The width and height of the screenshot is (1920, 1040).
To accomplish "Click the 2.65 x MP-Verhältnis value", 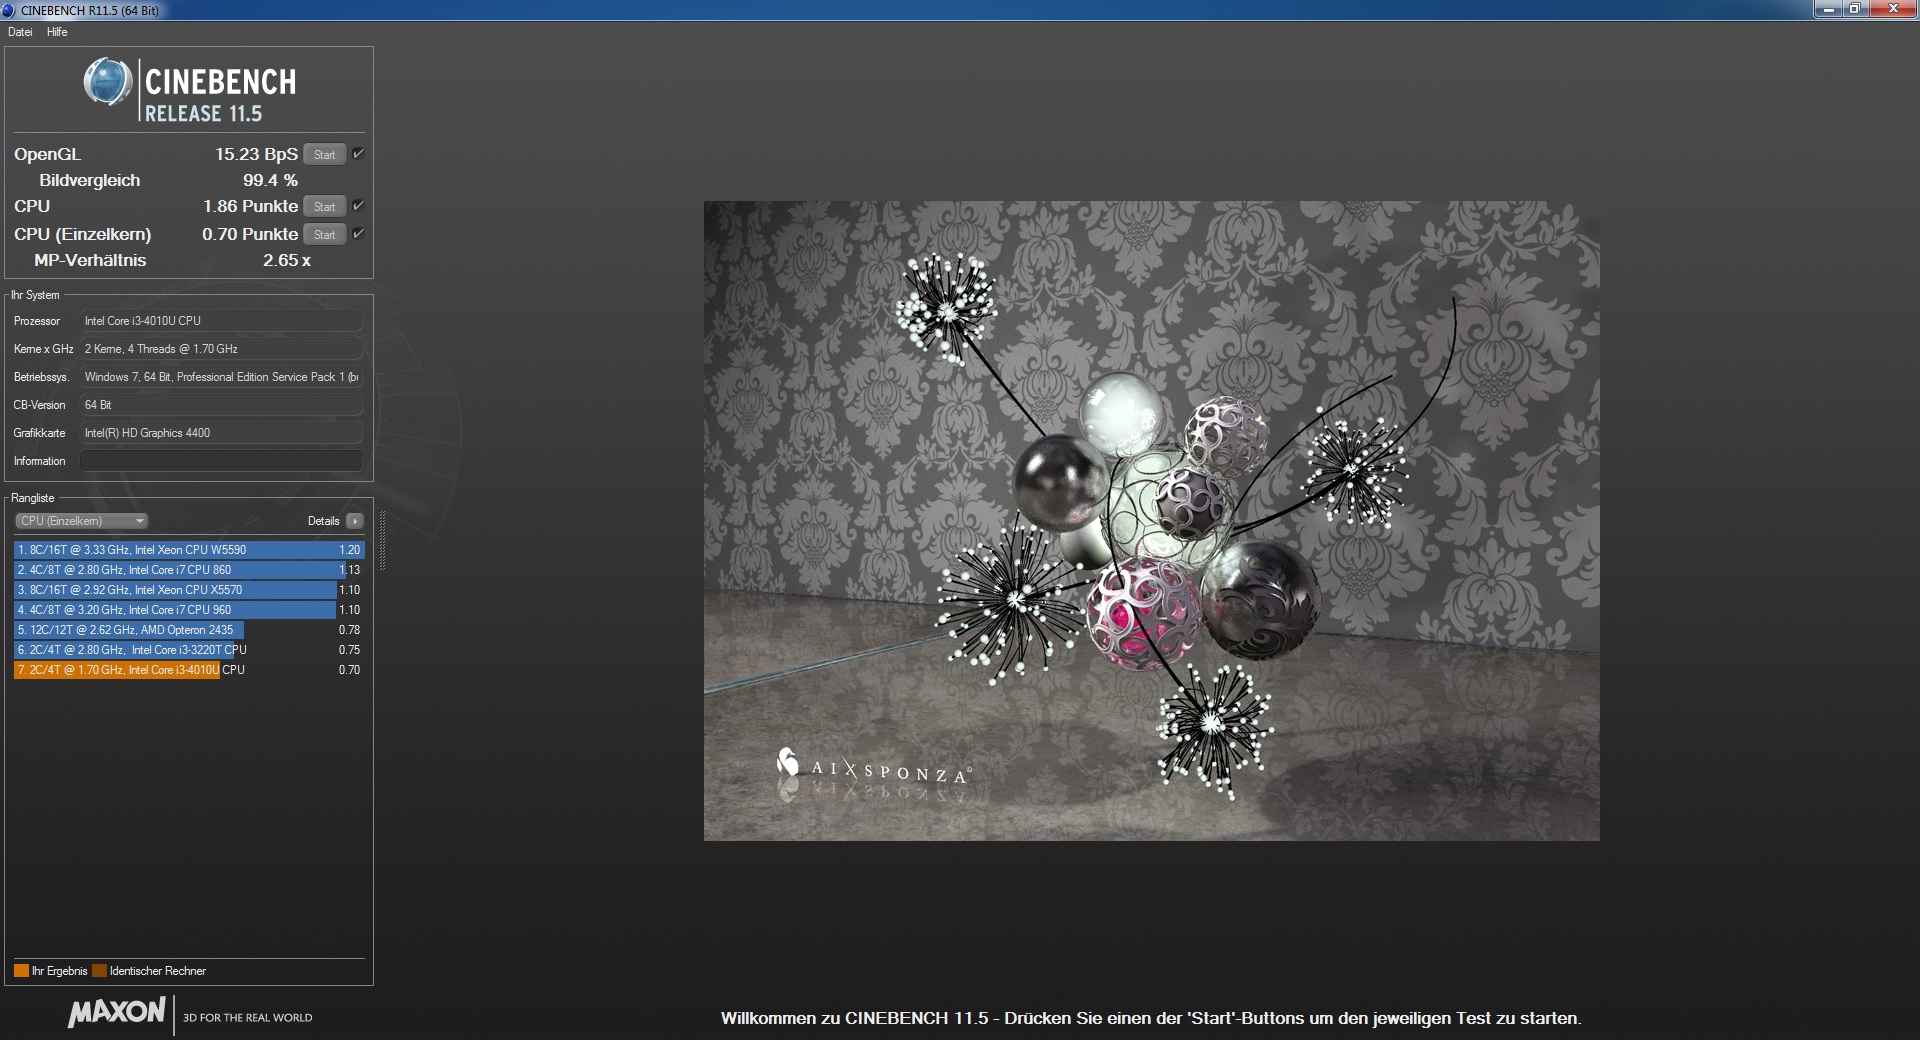I will pyautogui.click(x=287, y=260).
